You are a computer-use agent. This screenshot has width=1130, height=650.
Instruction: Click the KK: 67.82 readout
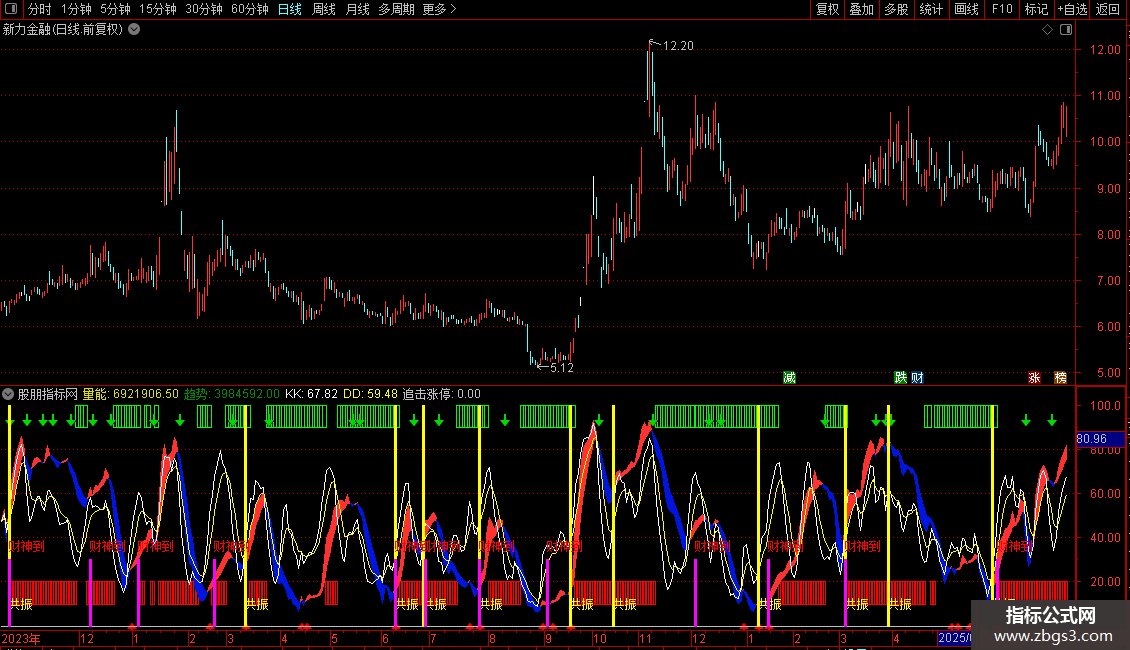click(x=311, y=394)
